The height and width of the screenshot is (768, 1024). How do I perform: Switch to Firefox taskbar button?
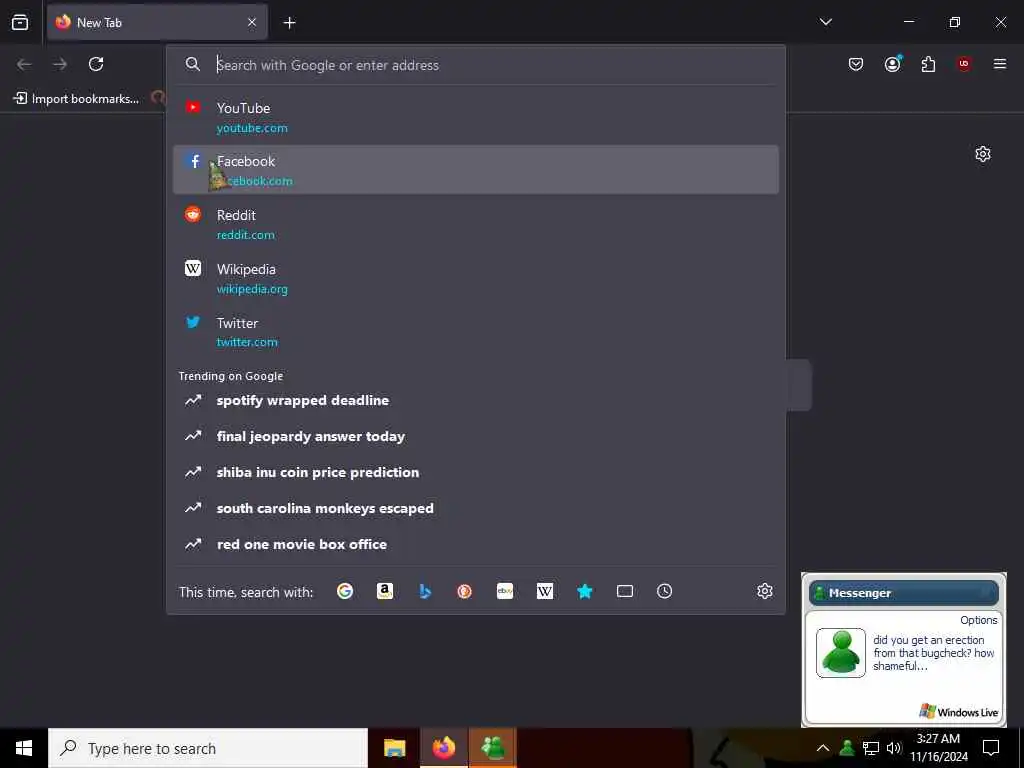click(x=444, y=748)
